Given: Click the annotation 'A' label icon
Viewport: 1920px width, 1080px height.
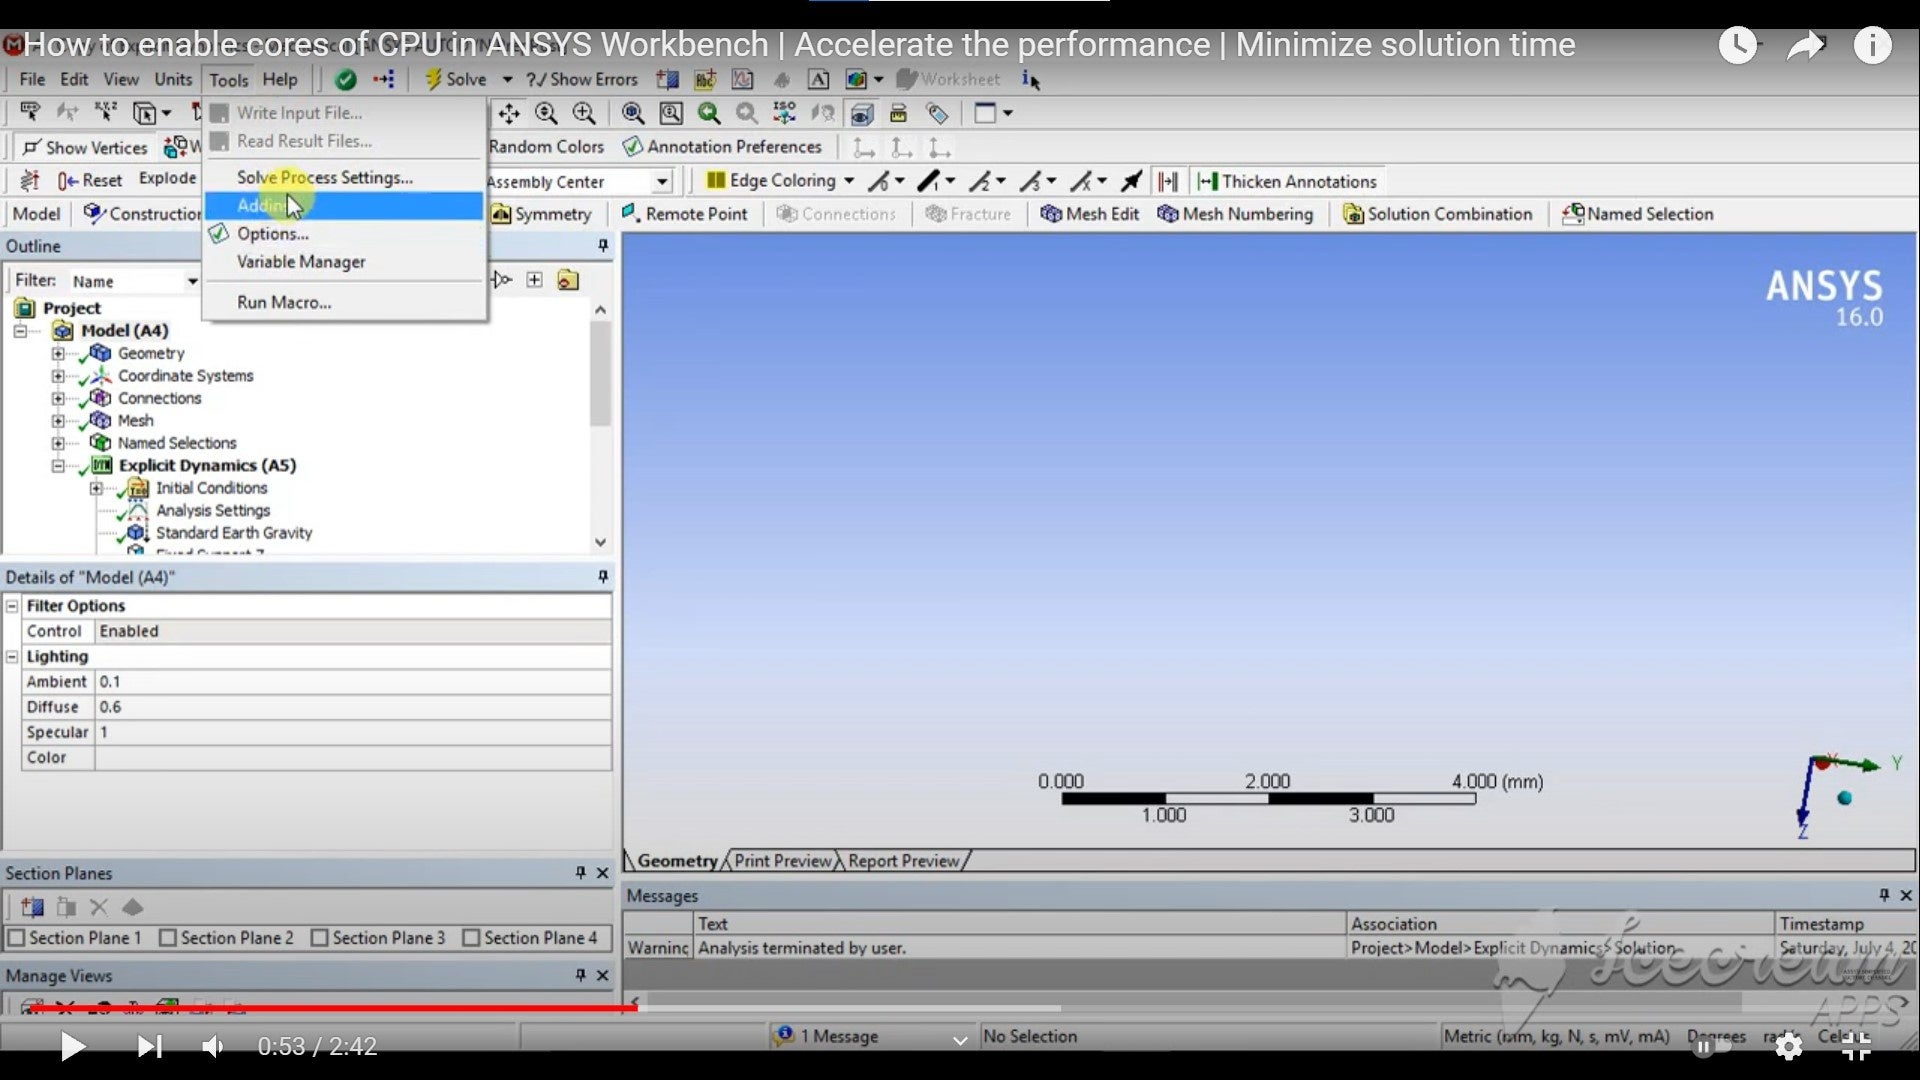Looking at the screenshot, I should pos(818,79).
